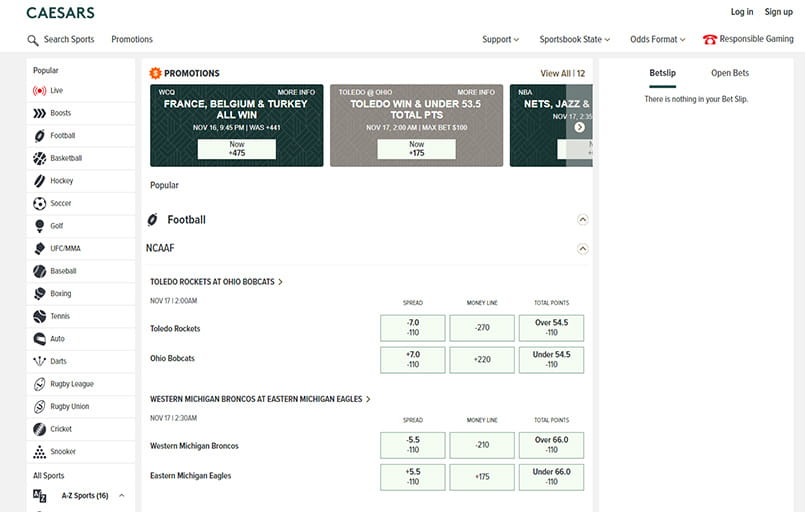Screen dimensions: 805x512
Task: Open the Live section icon
Action: coord(40,91)
